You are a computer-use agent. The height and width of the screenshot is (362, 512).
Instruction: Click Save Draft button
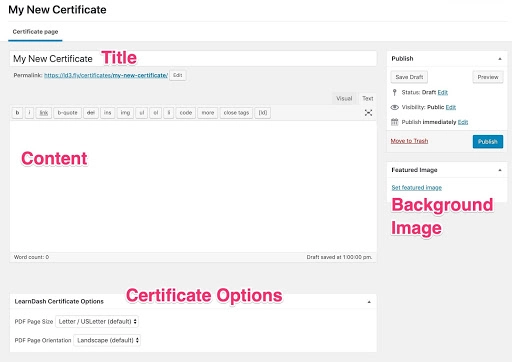pos(409,77)
